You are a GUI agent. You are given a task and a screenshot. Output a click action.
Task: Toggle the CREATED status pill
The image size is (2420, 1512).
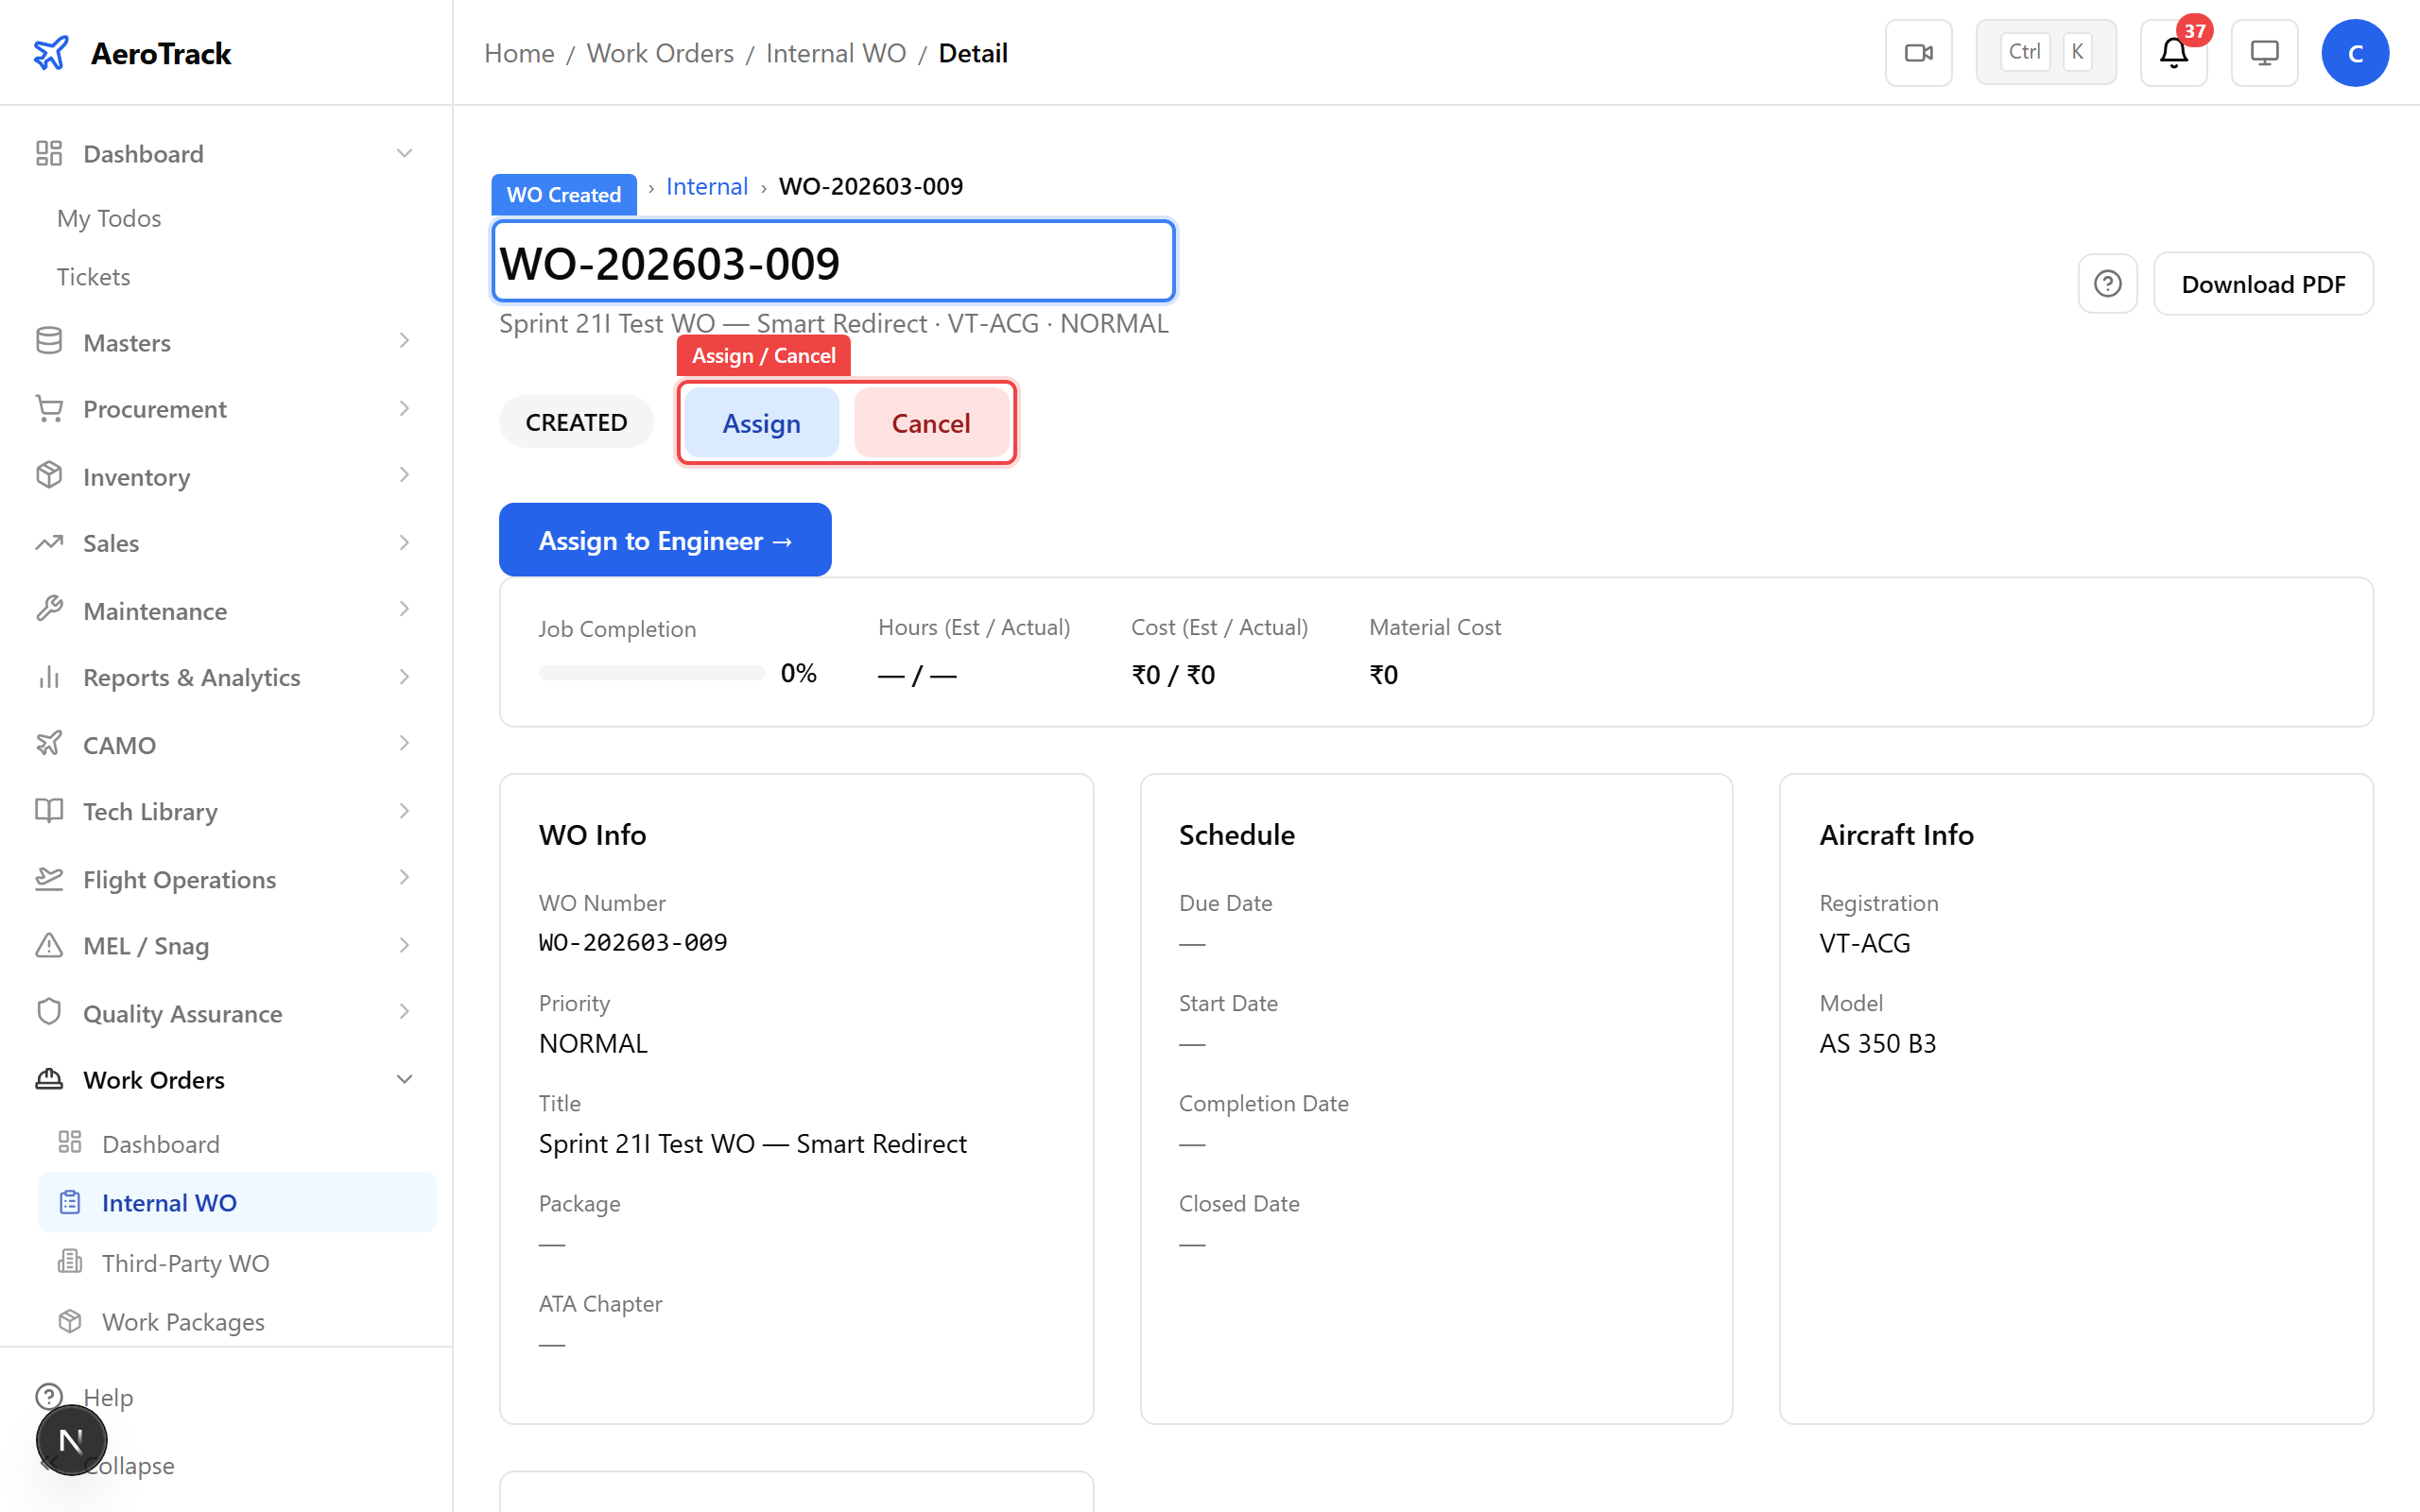(576, 421)
